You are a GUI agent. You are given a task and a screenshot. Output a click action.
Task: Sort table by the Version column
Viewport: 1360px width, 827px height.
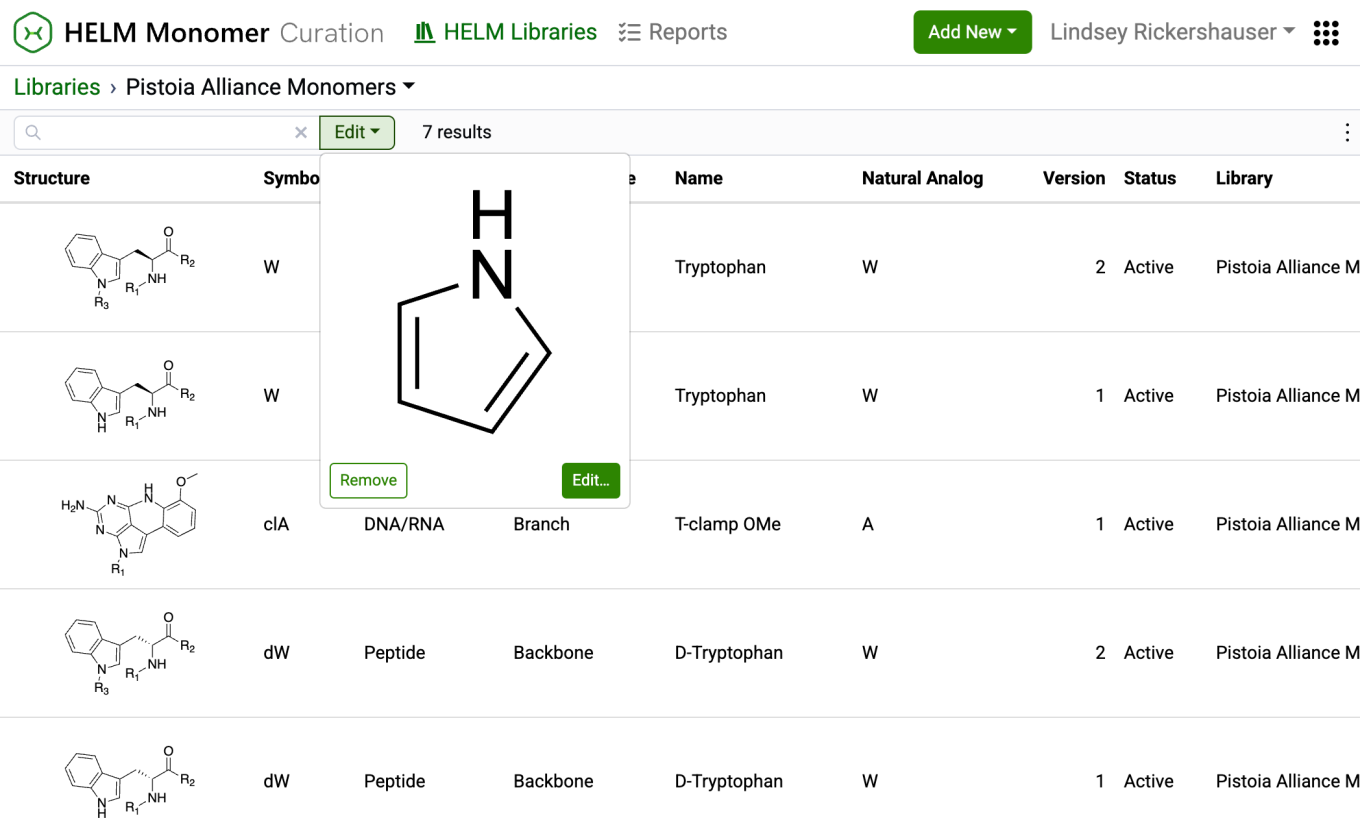[x=1073, y=178]
